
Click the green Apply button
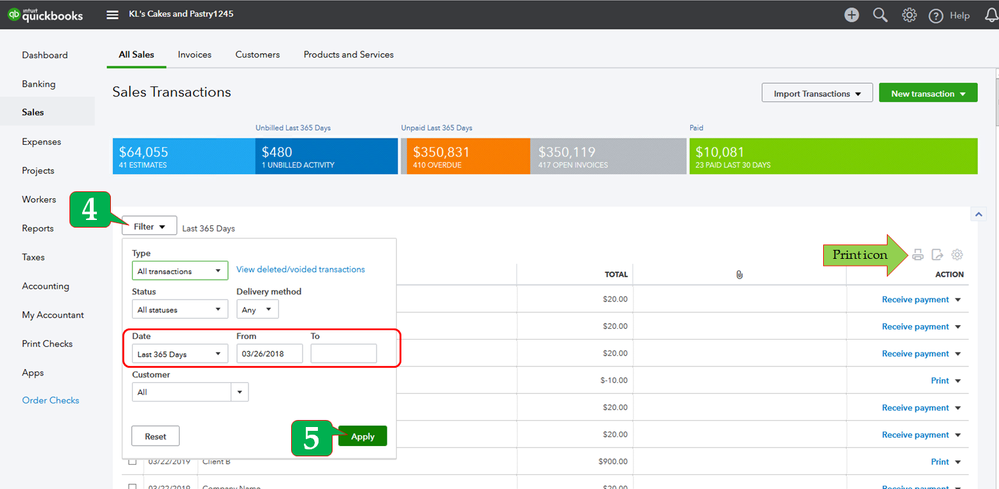[x=362, y=436]
